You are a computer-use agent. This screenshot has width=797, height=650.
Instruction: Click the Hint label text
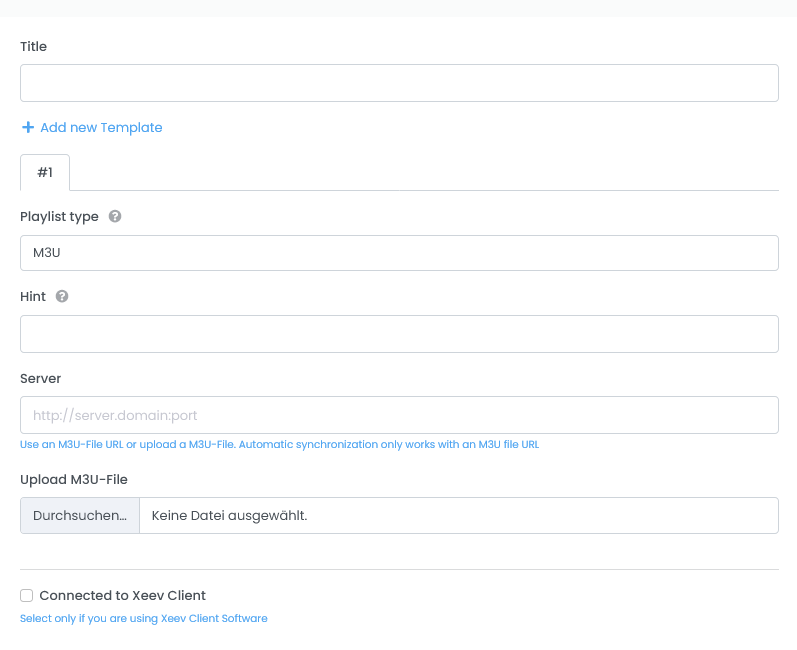tap(34, 297)
